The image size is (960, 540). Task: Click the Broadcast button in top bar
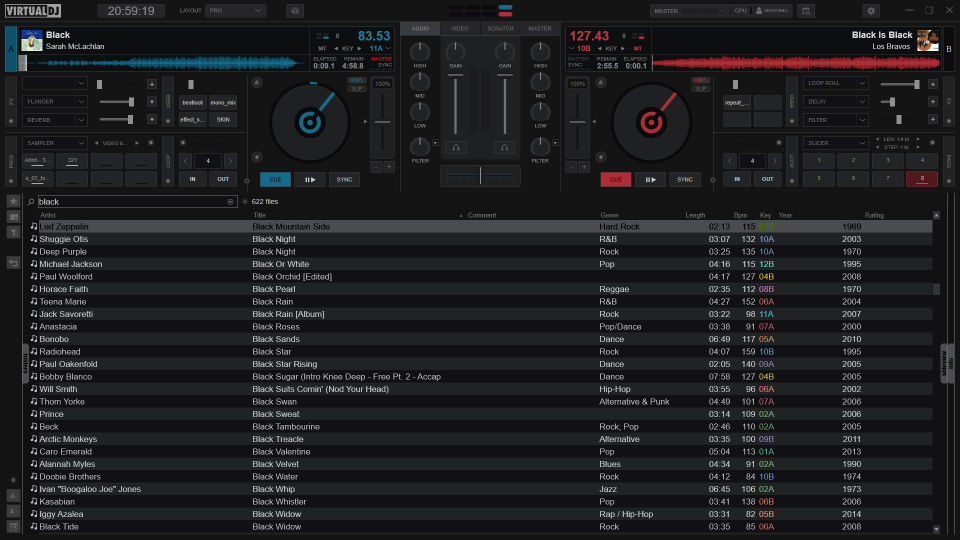pyautogui.click(x=771, y=11)
